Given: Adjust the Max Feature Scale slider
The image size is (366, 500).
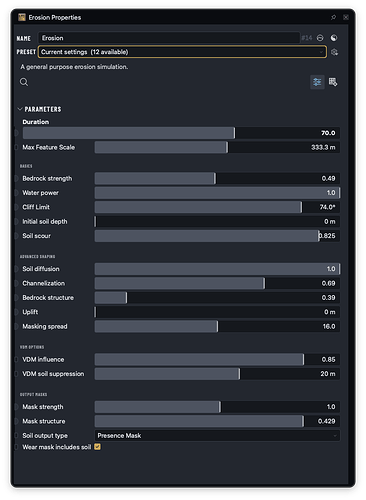Looking at the screenshot, I should 217,147.
